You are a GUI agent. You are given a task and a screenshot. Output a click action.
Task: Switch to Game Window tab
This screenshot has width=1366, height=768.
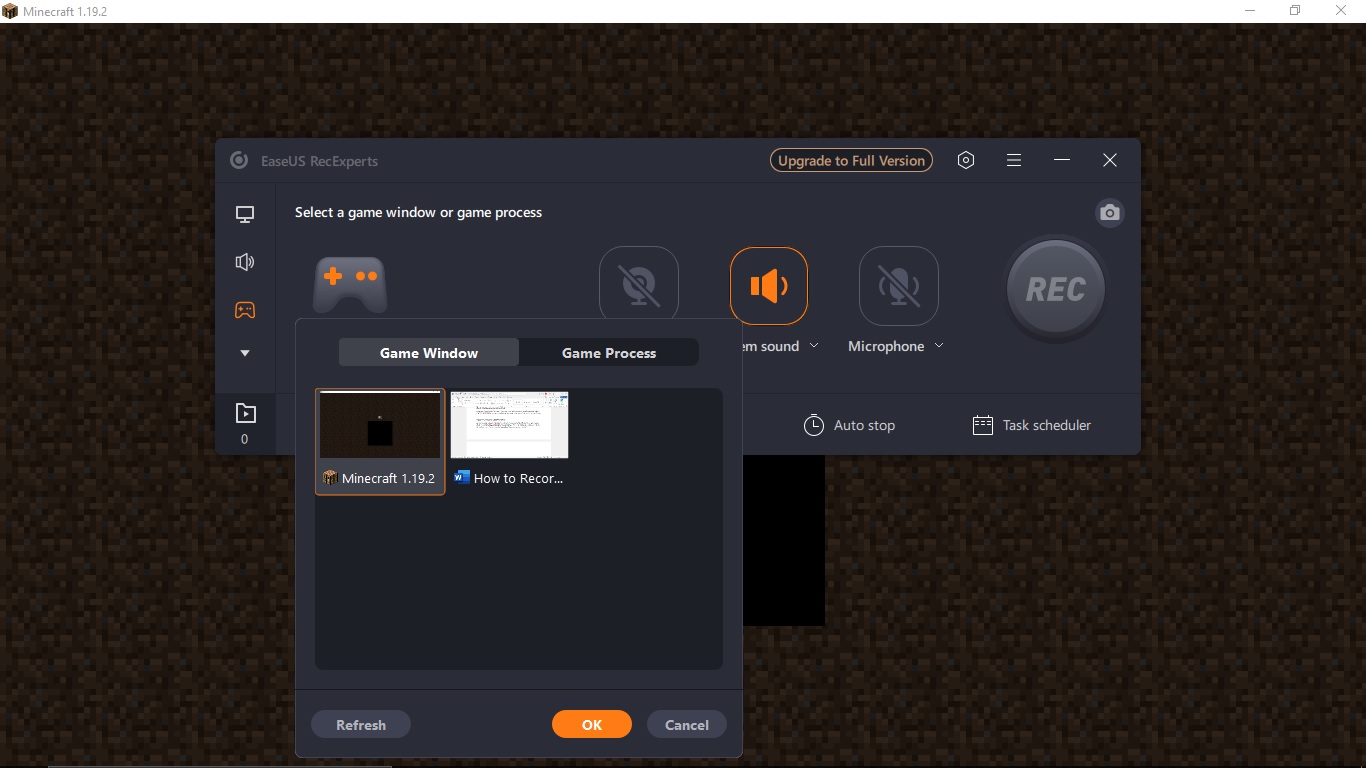[429, 353]
